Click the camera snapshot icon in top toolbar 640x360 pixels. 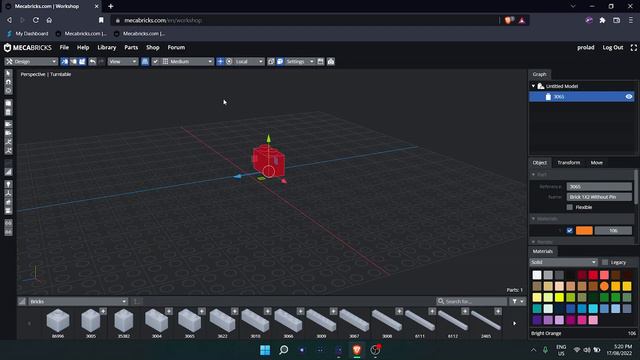click(x=331, y=62)
